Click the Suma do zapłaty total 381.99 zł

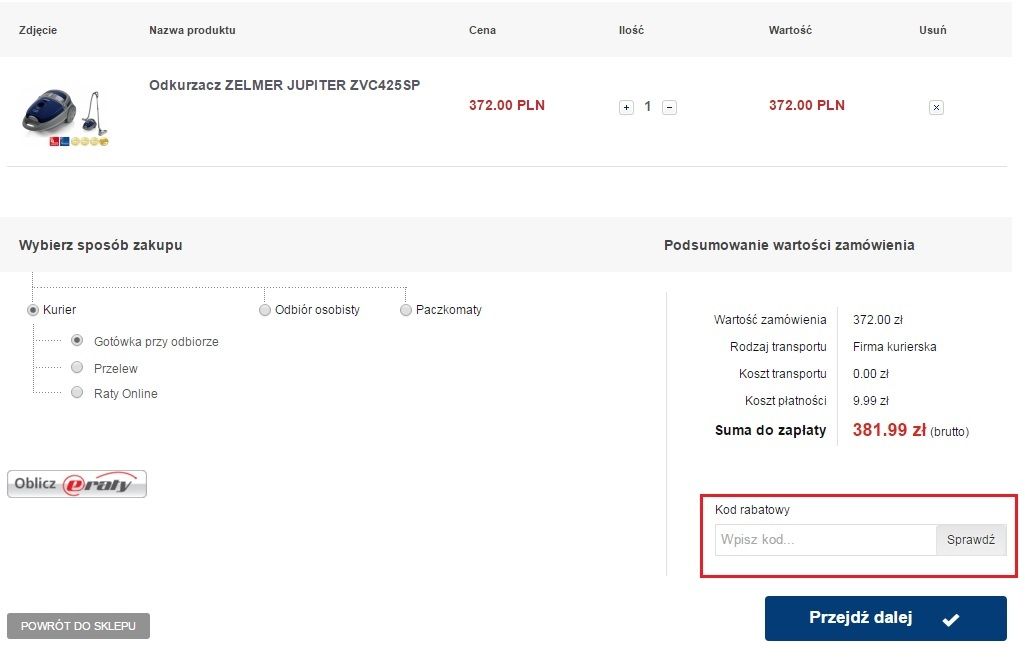coord(889,430)
